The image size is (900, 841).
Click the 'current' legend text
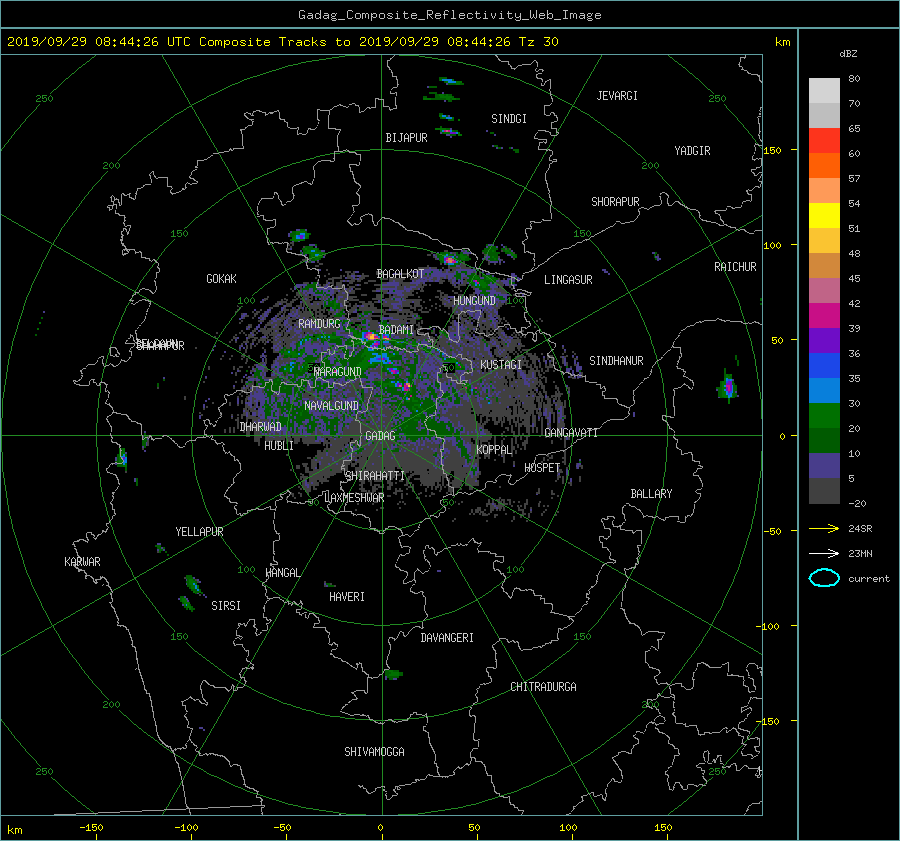pos(868,579)
